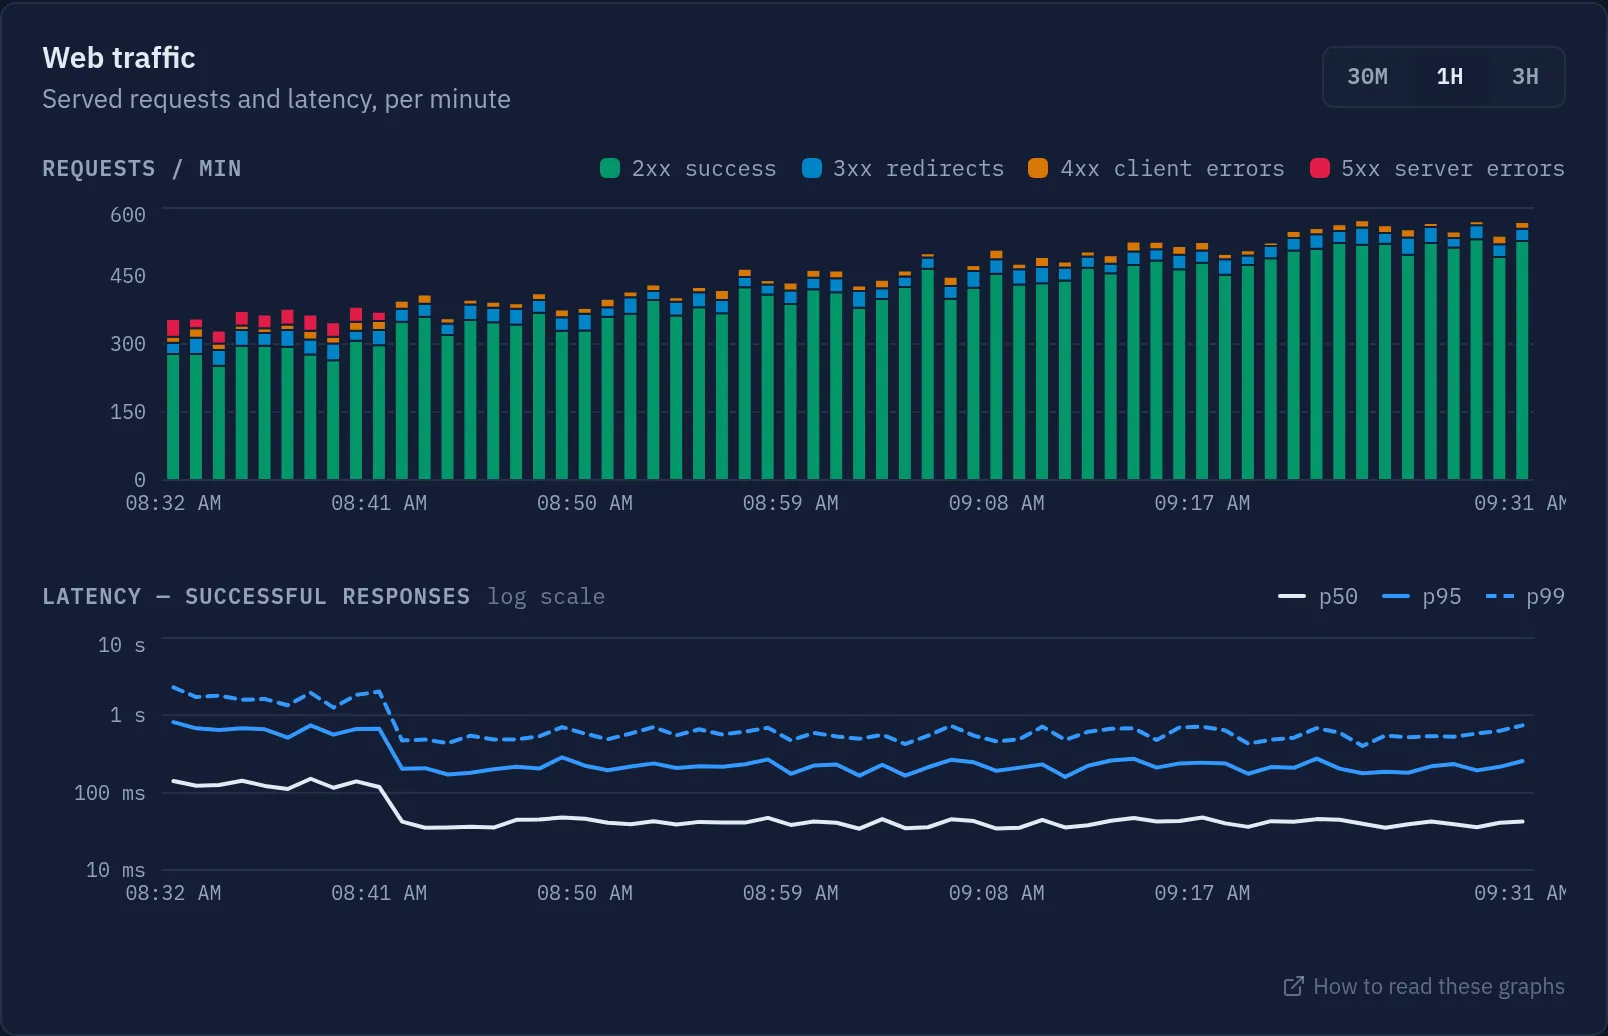Click the external link icon beside How to read
The image size is (1608, 1036).
pos(1293,986)
